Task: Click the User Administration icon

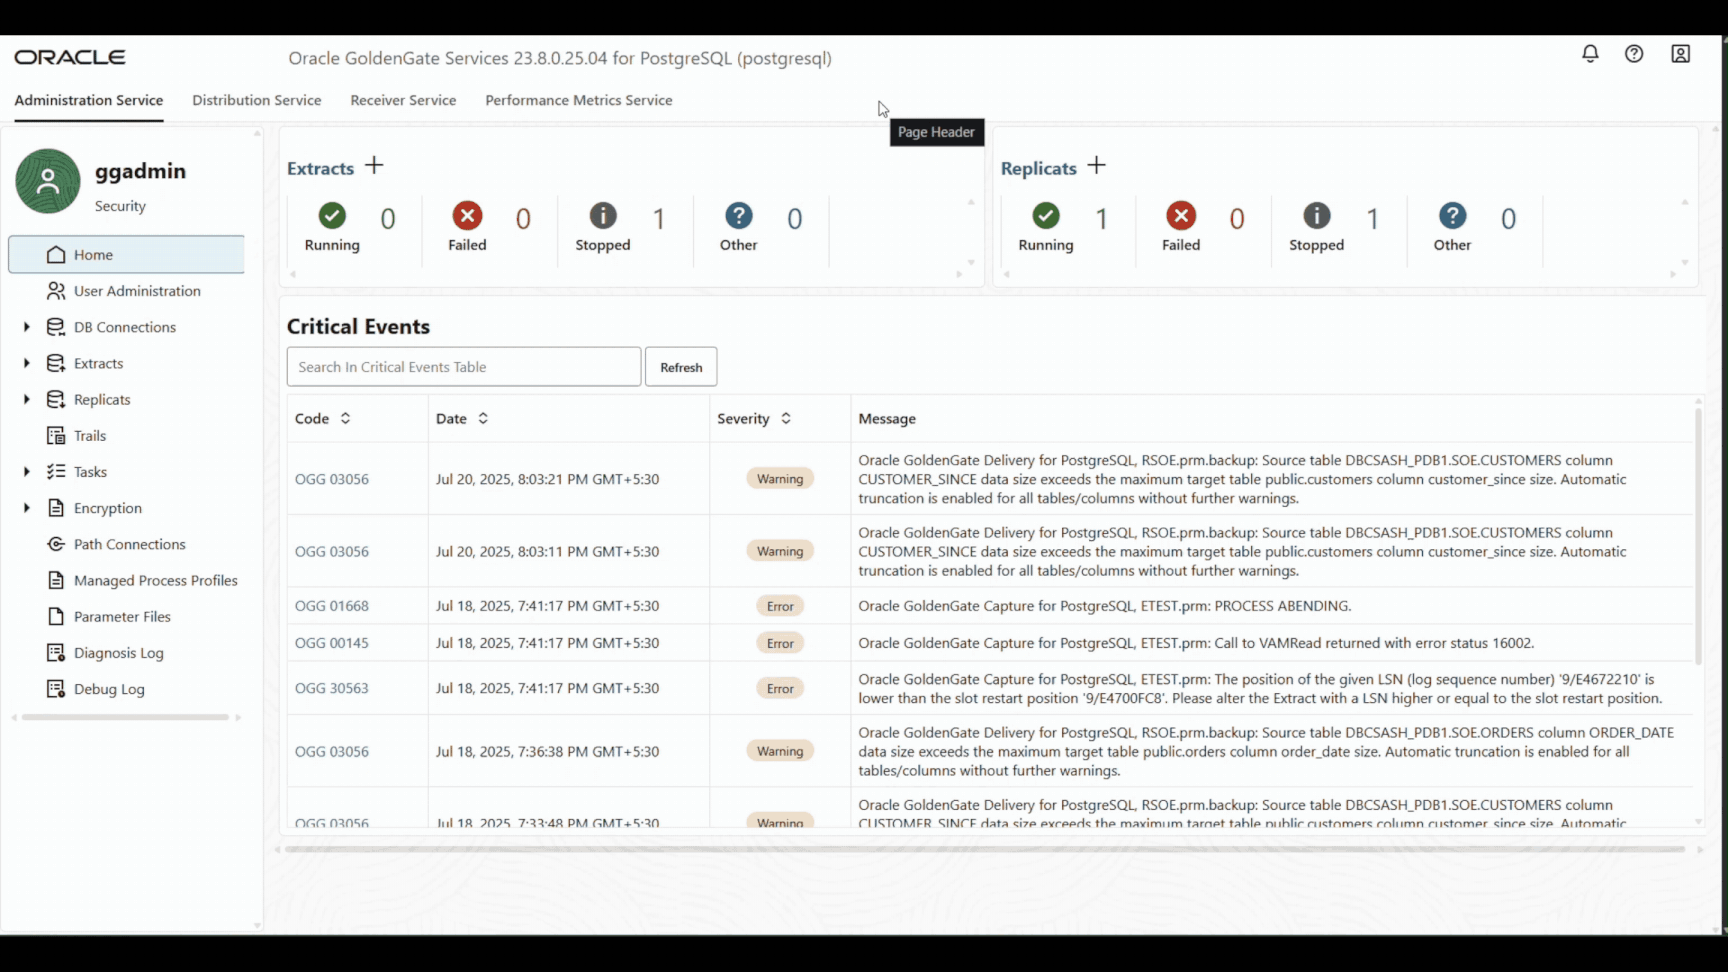Action: coord(56,290)
